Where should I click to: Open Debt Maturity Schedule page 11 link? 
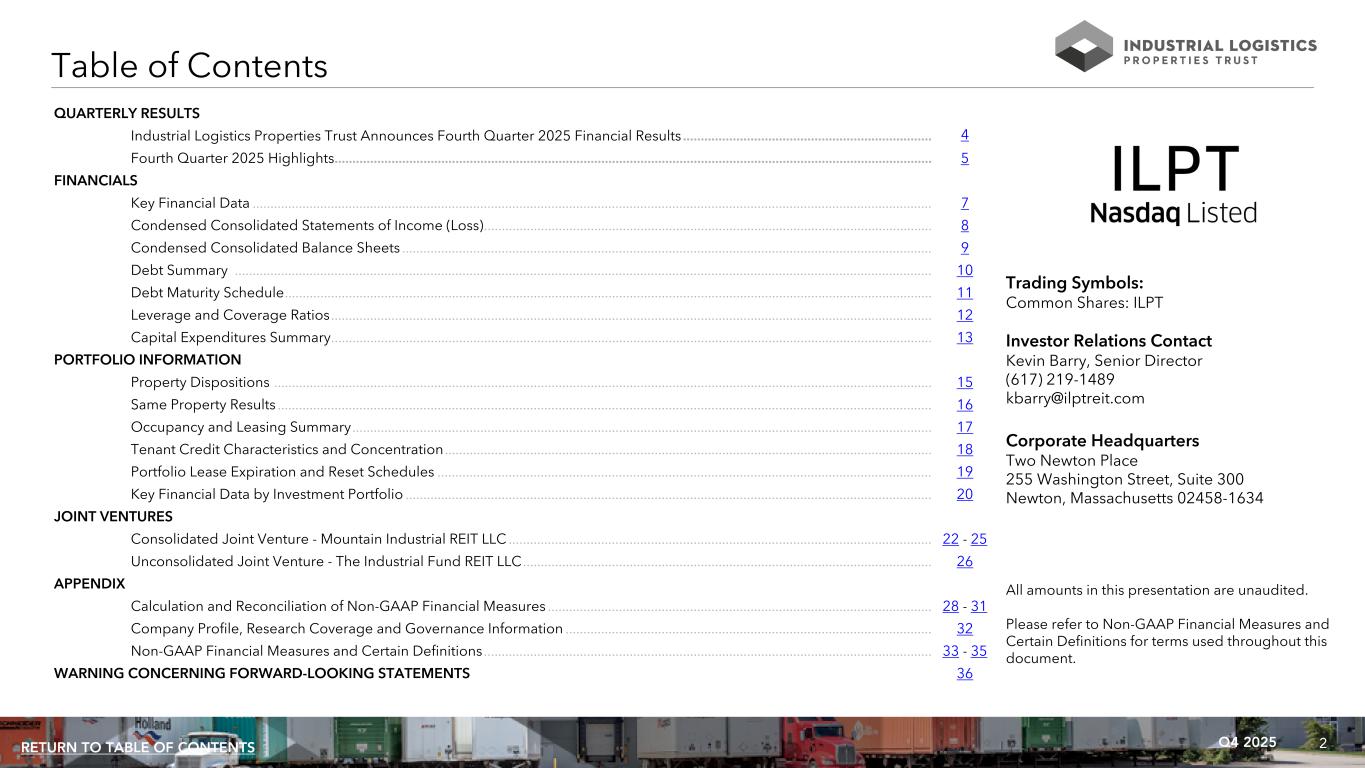pyautogui.click(x=964, y=293)
